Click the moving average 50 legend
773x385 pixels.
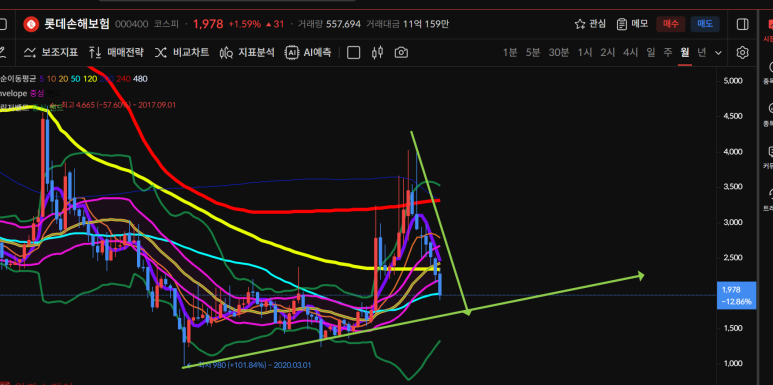coord(75,79)
